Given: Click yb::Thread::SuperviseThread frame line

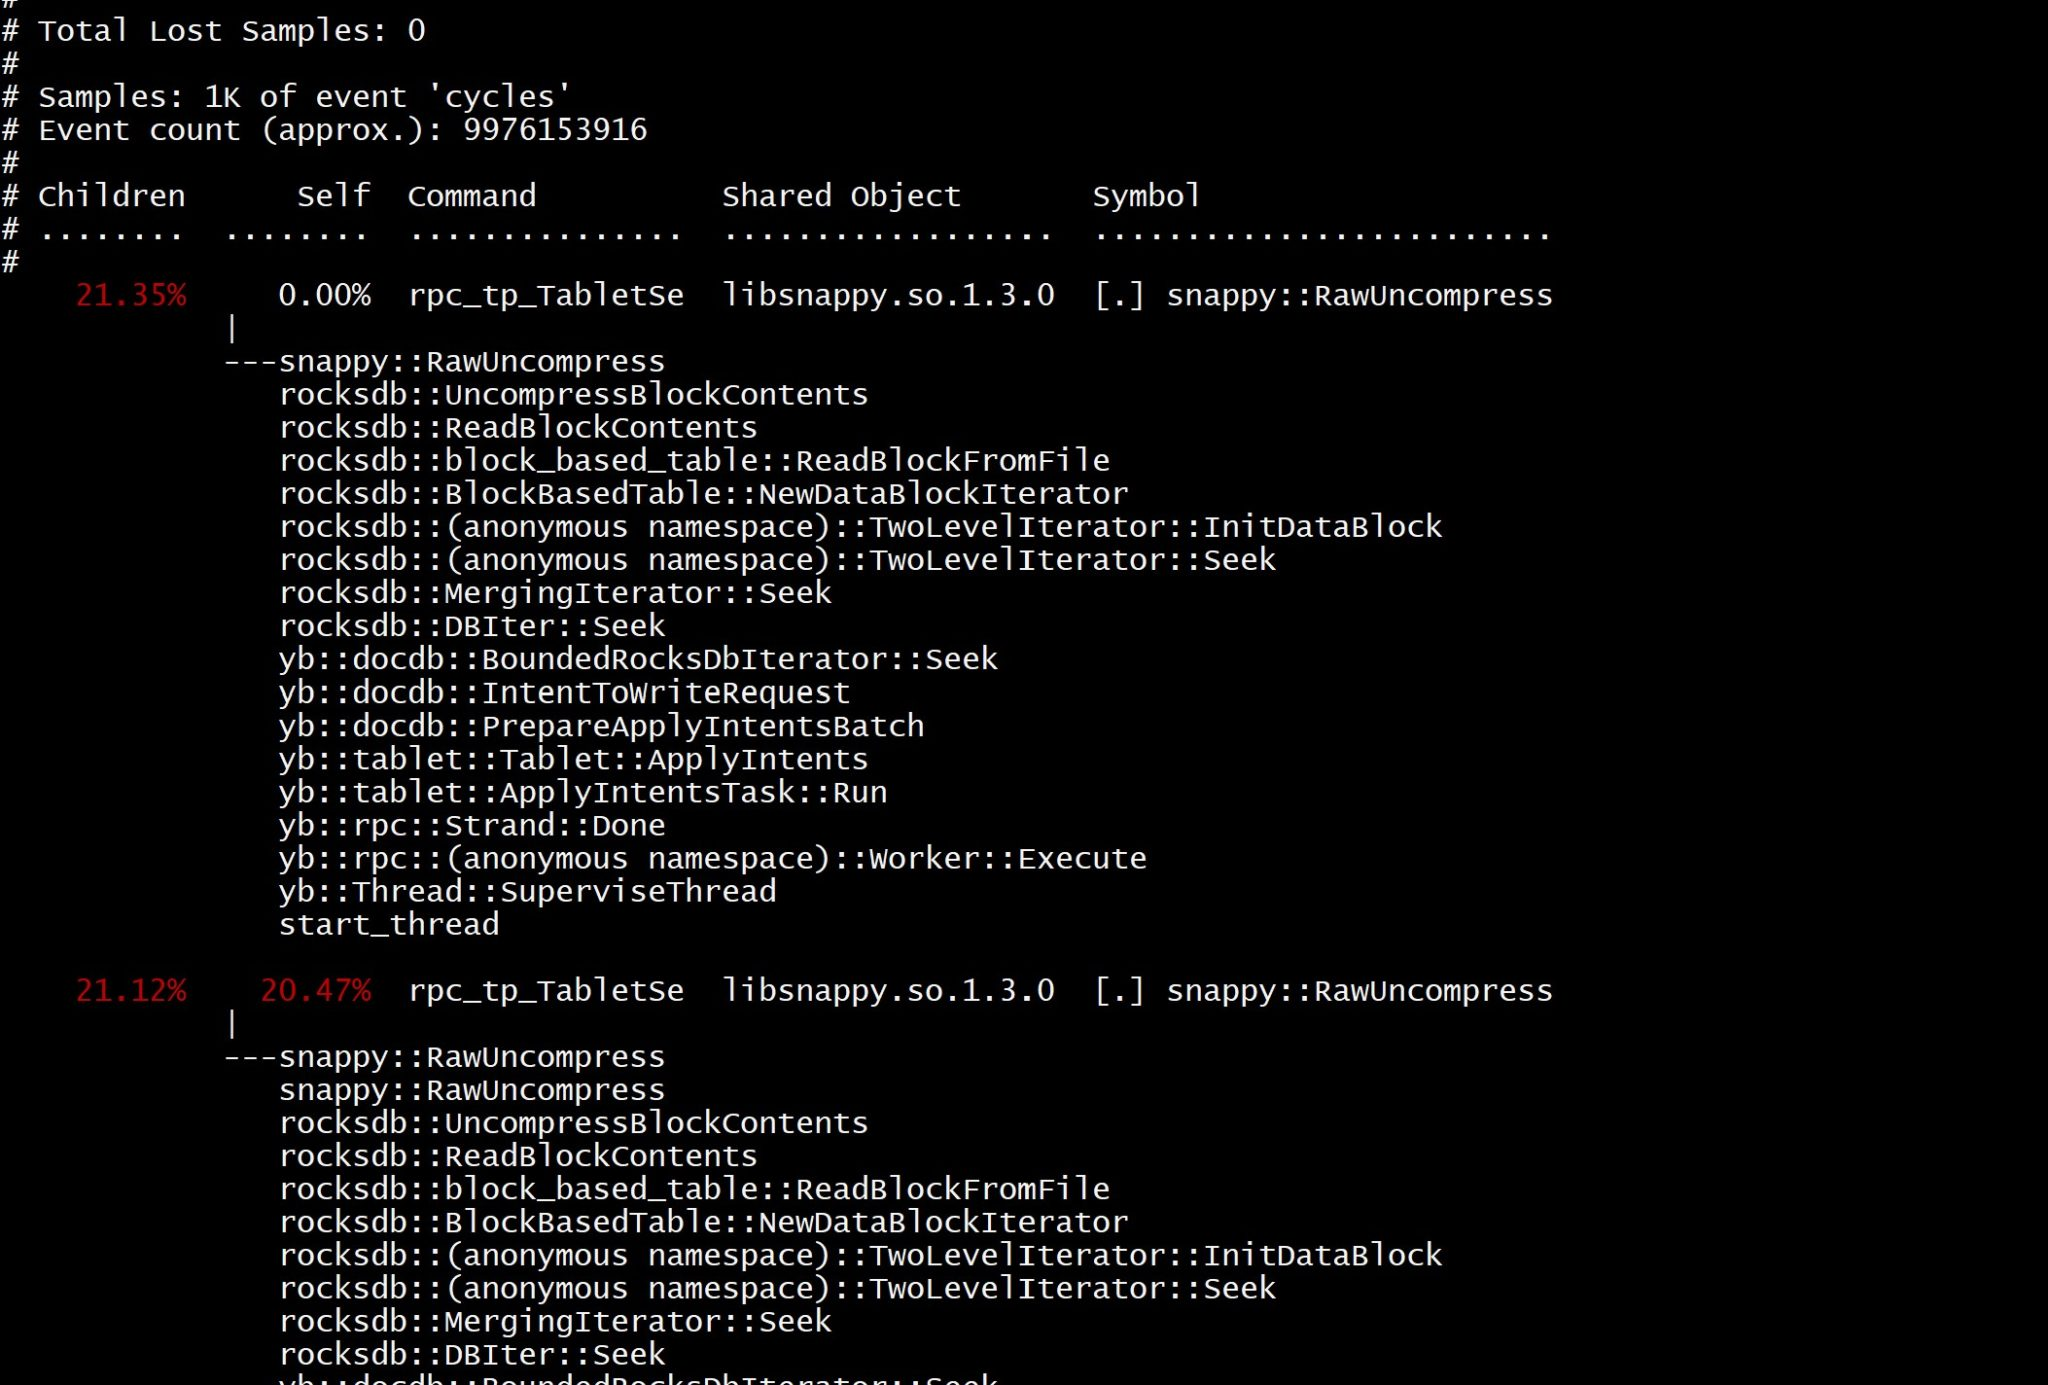Looking at the screenshot, I should tap(528, 891).
